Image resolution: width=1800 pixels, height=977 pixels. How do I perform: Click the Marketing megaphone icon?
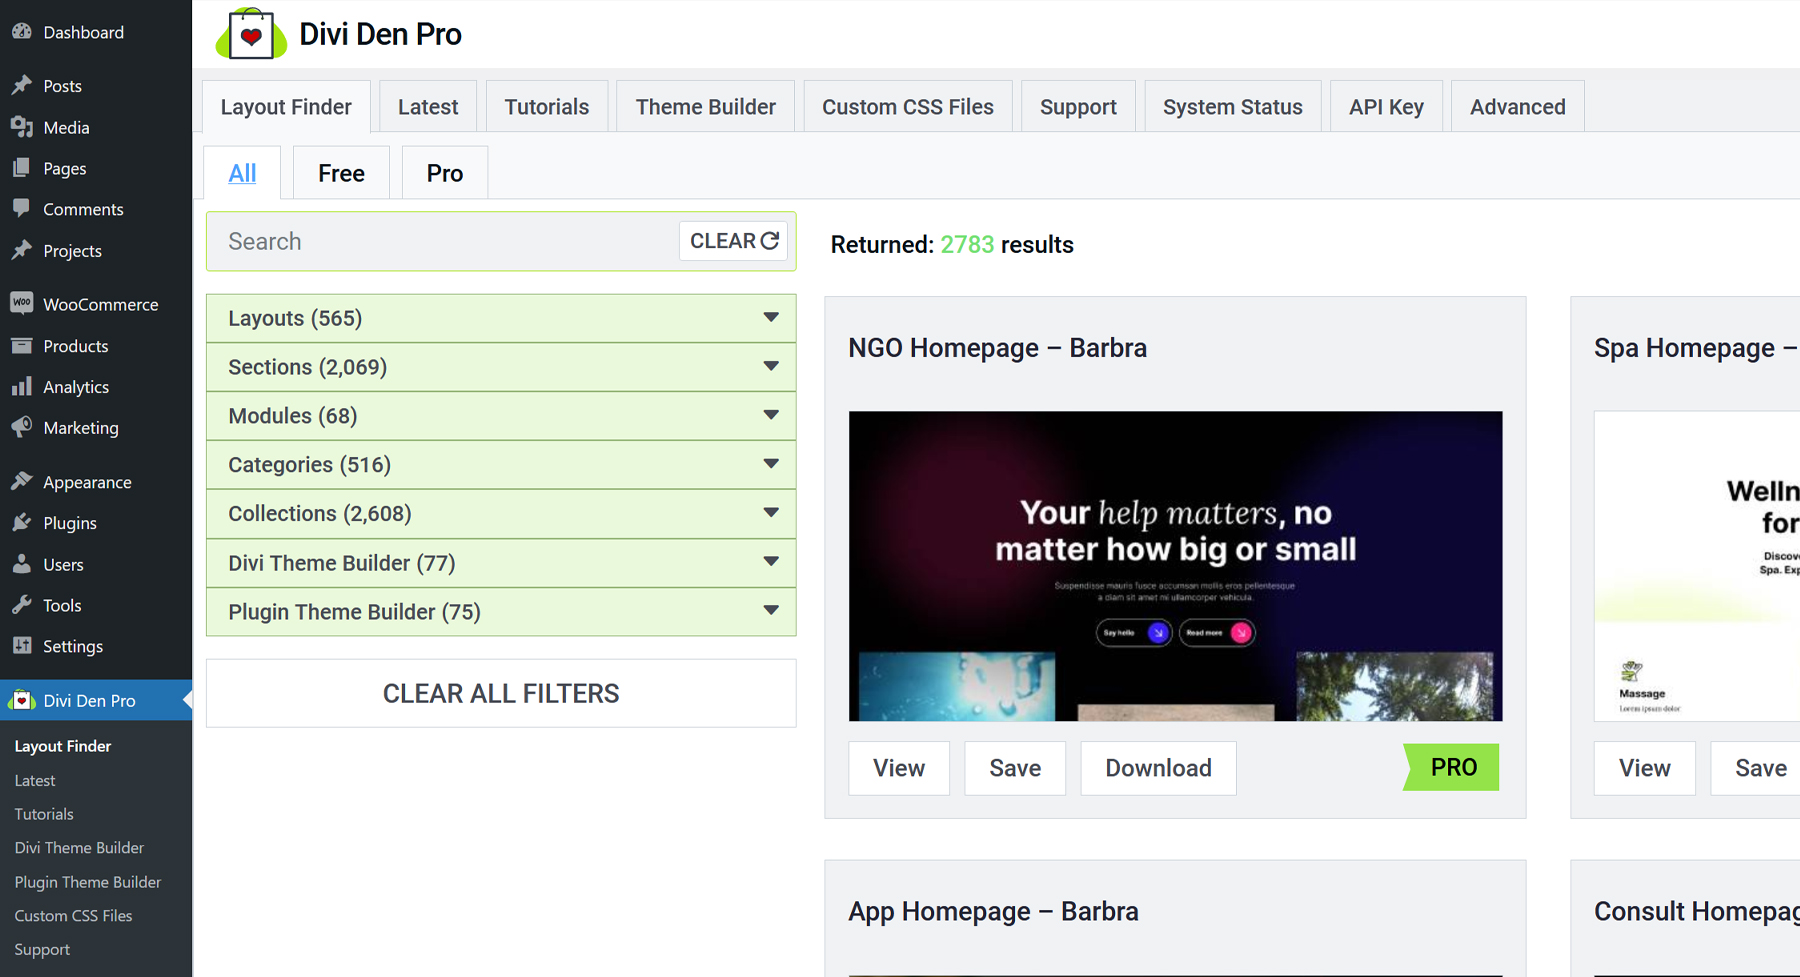click(x=22, y=427)
